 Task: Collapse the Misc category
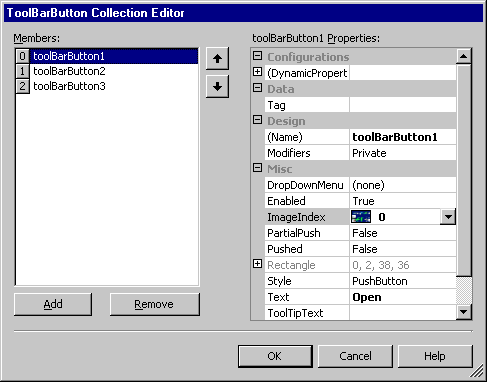pos(257,168)
